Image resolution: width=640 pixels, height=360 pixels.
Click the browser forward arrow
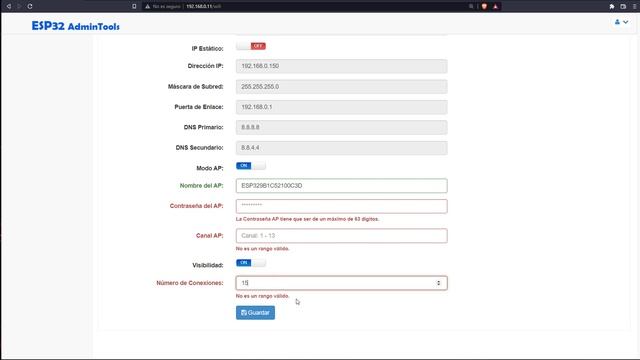coord(19,7)
